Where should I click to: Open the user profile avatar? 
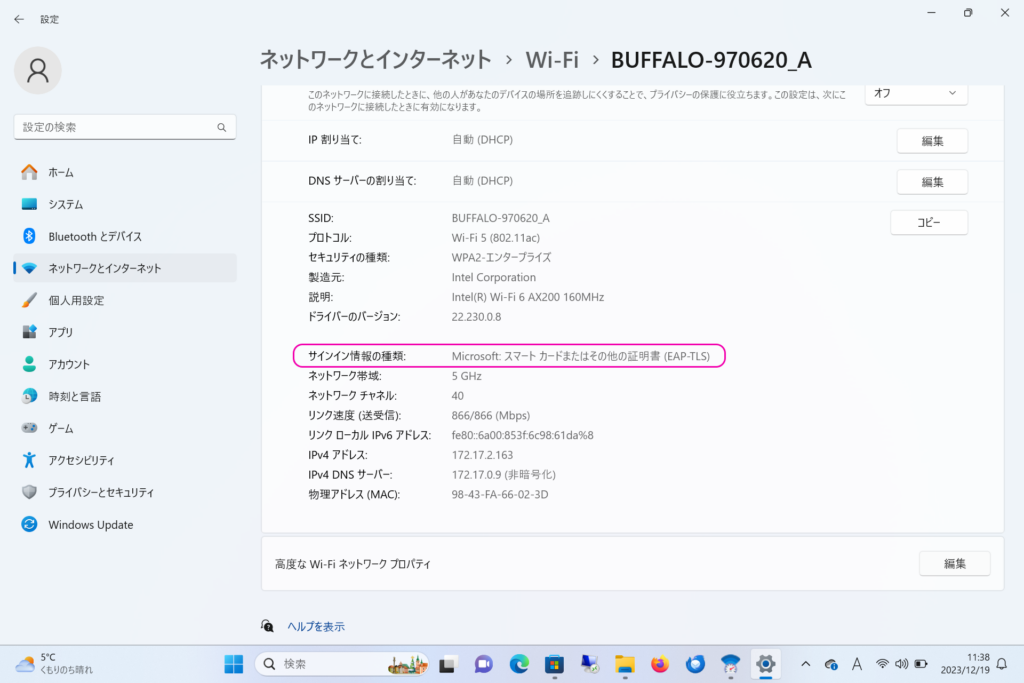[38, 70]
